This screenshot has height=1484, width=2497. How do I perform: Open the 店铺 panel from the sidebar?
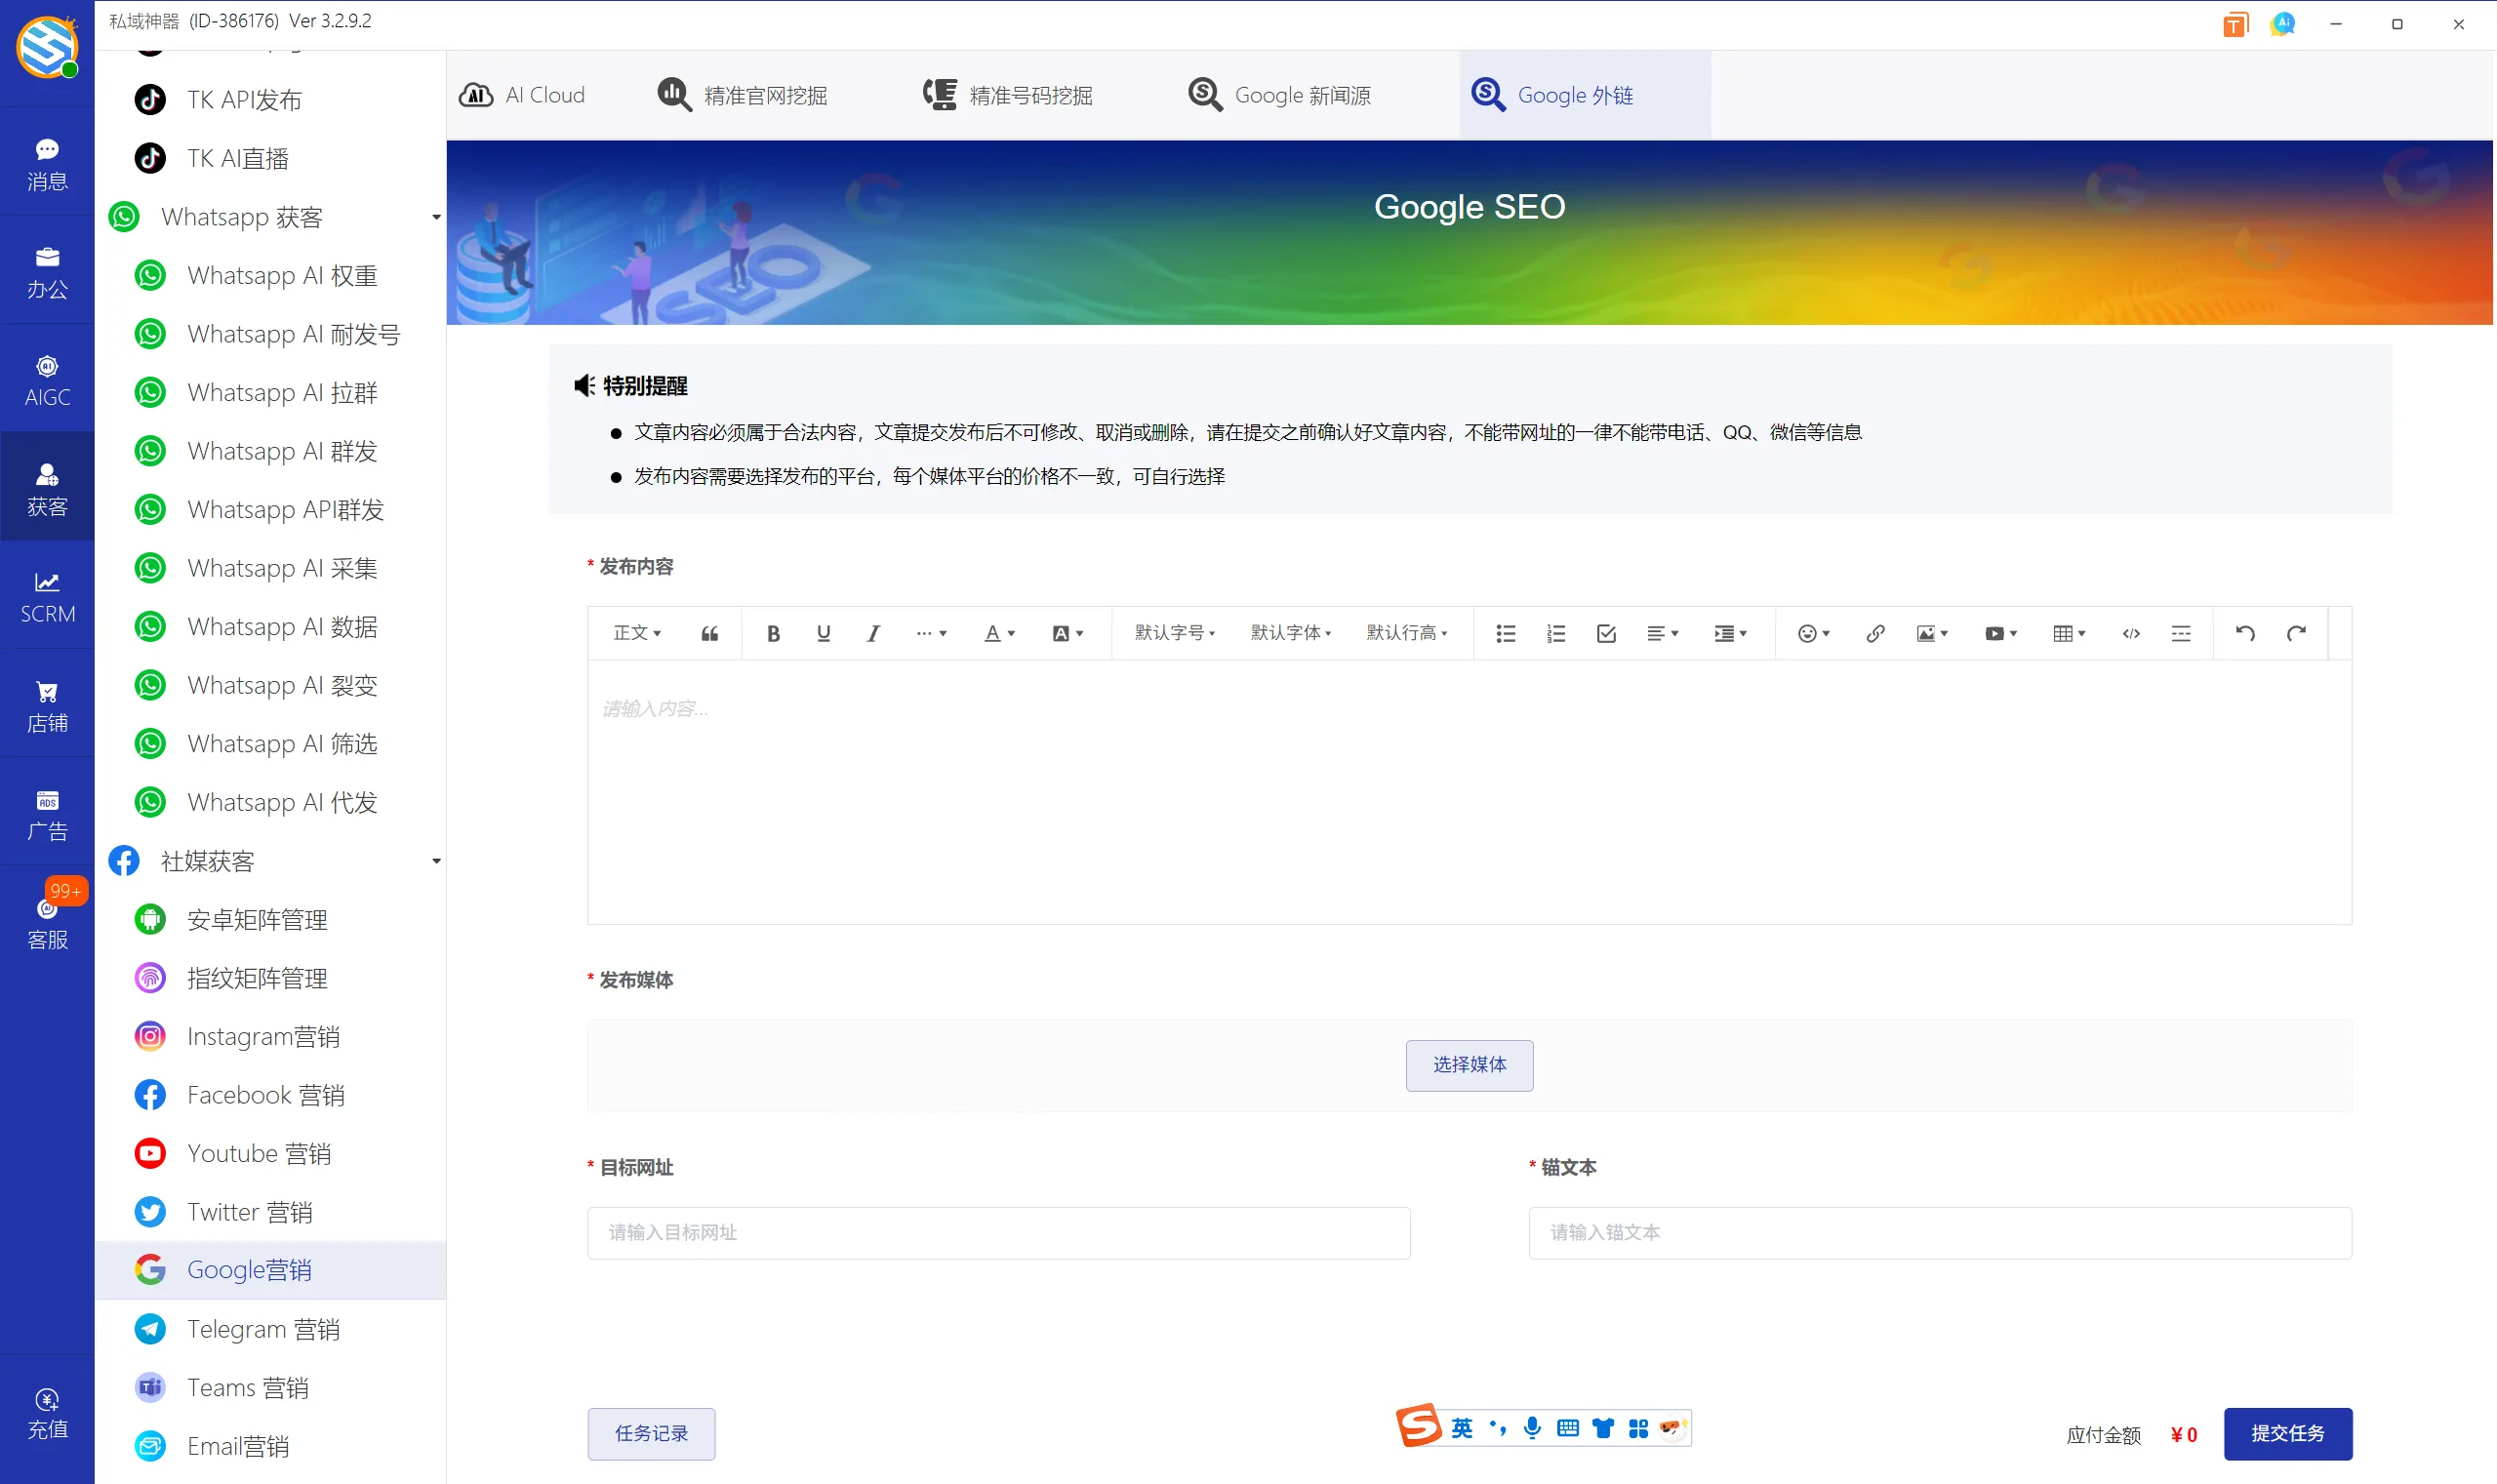(x=47, y=705)
